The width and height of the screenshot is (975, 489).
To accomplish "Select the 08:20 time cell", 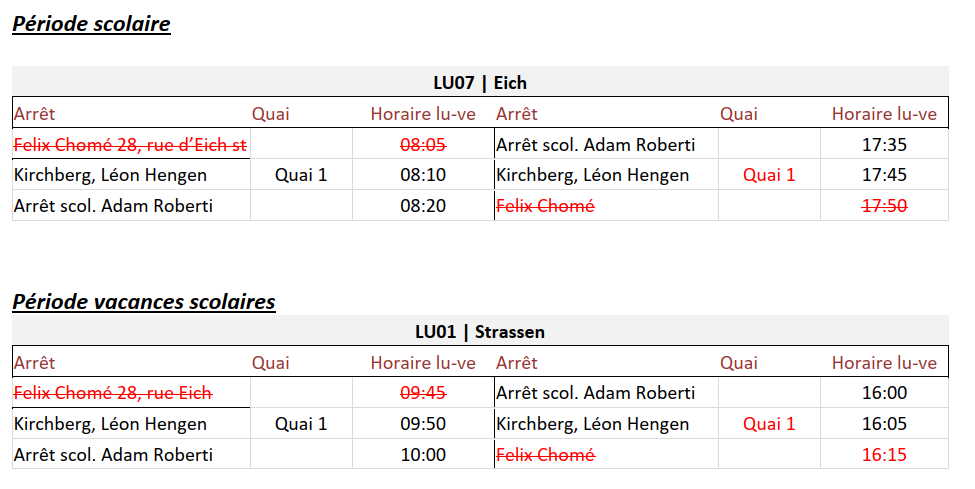I will [x=423, y=206].
